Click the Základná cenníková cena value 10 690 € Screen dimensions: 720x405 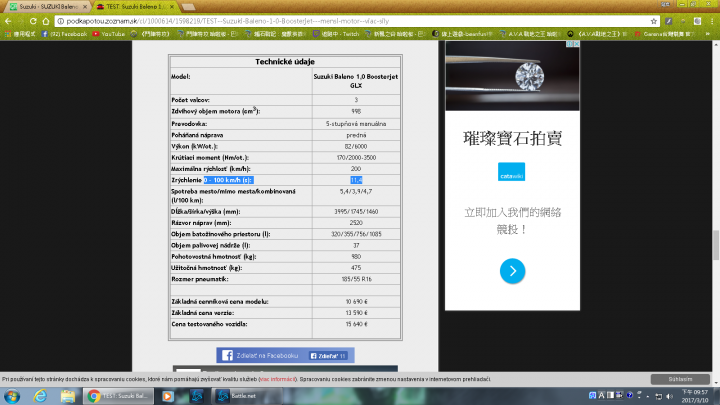coord(356,302)
